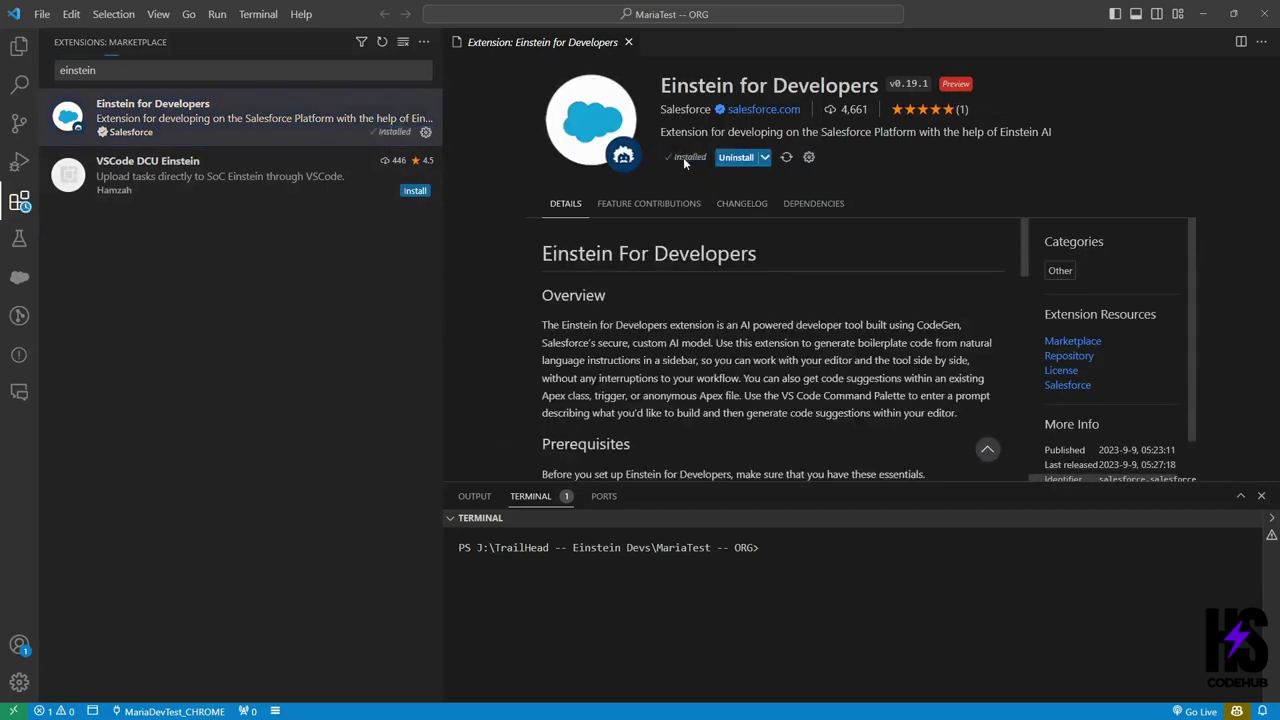Clear the extensions search results
Viewport: 1280px width, 720px height.
point(403,42)
